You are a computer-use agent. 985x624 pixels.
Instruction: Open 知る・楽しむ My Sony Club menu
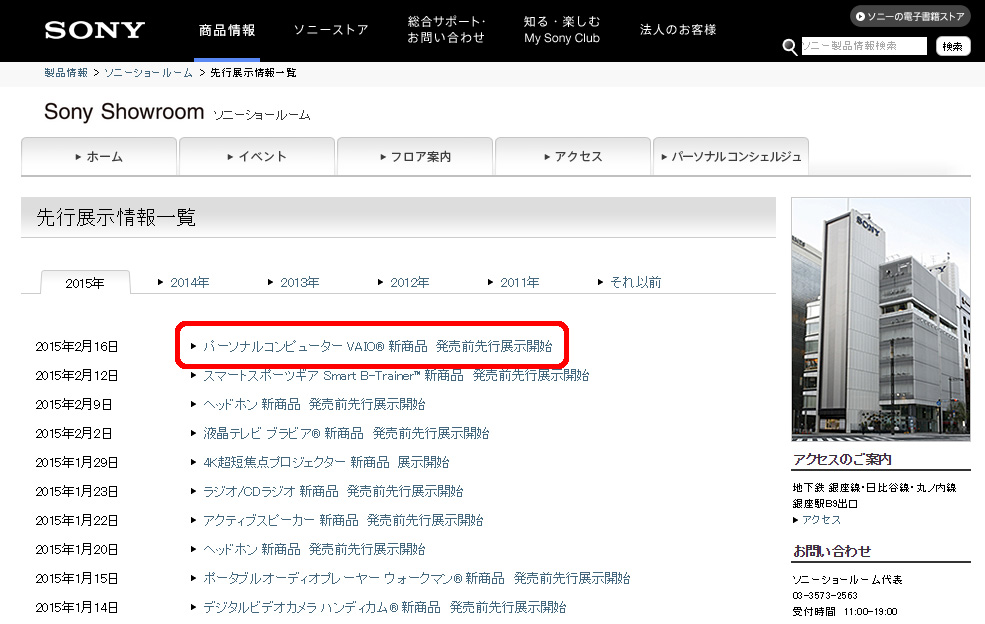(562, 30)
